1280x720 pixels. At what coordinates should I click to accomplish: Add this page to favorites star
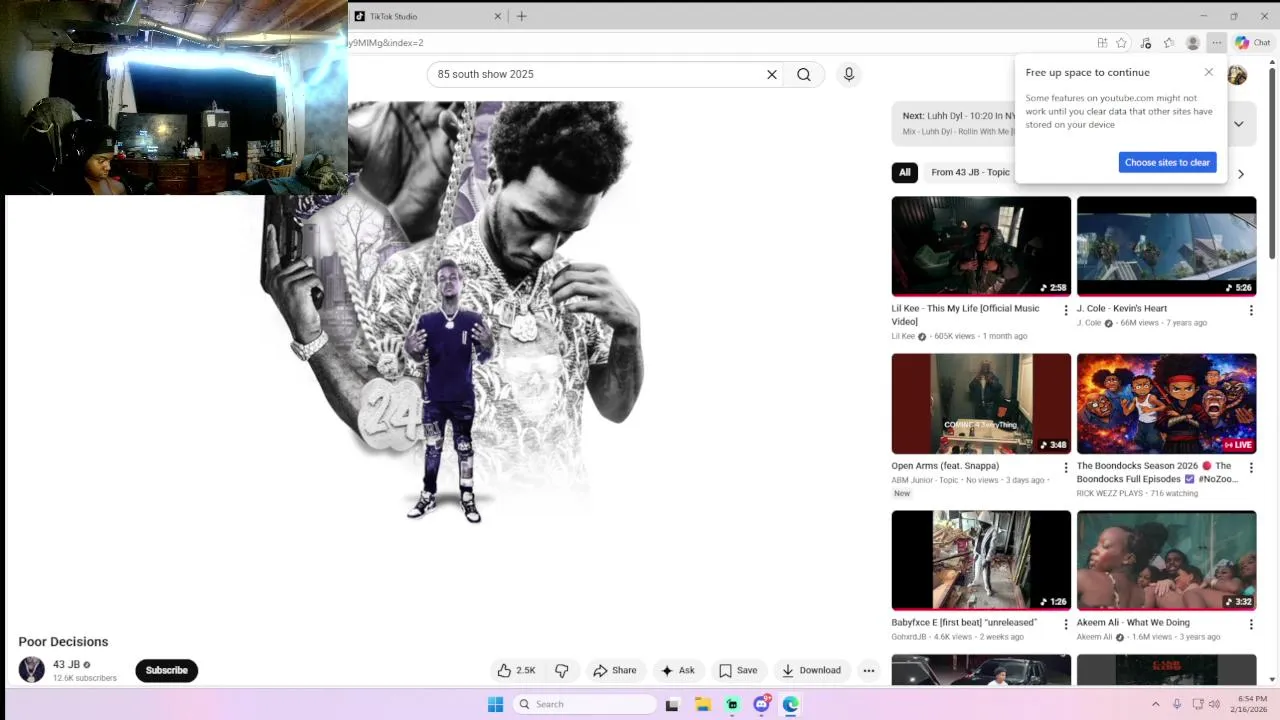tap(1122, 43)
